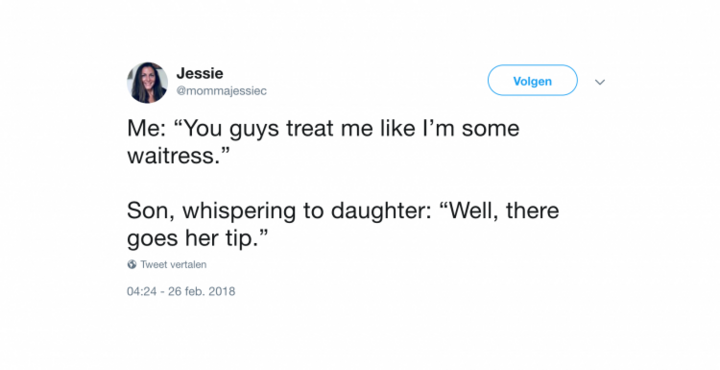This screenshot has width=720, height=370.
Task: Translate the tweet via Tweet vertalen
Action: coord(173,264)
